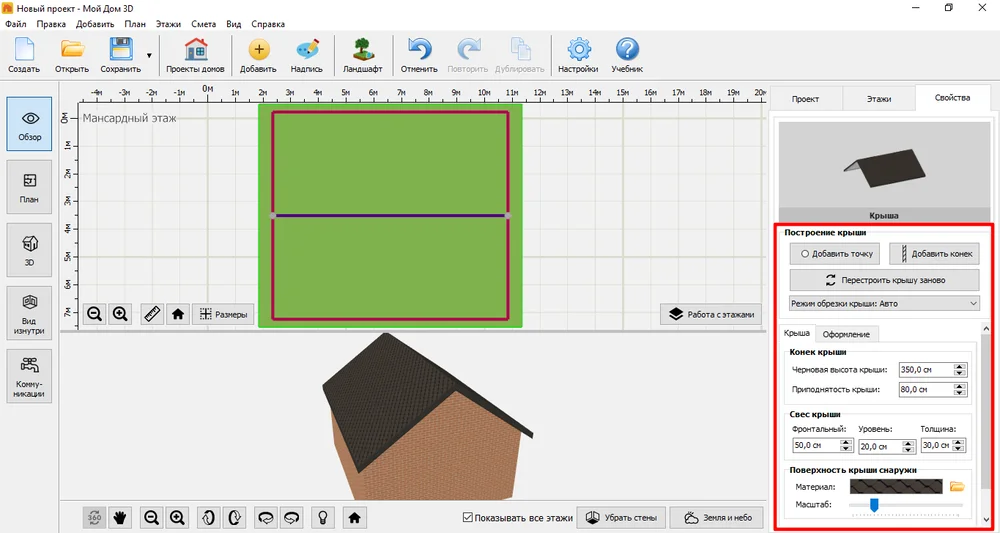Click the Добавить plus icon in toolbar

pos(258,55)
